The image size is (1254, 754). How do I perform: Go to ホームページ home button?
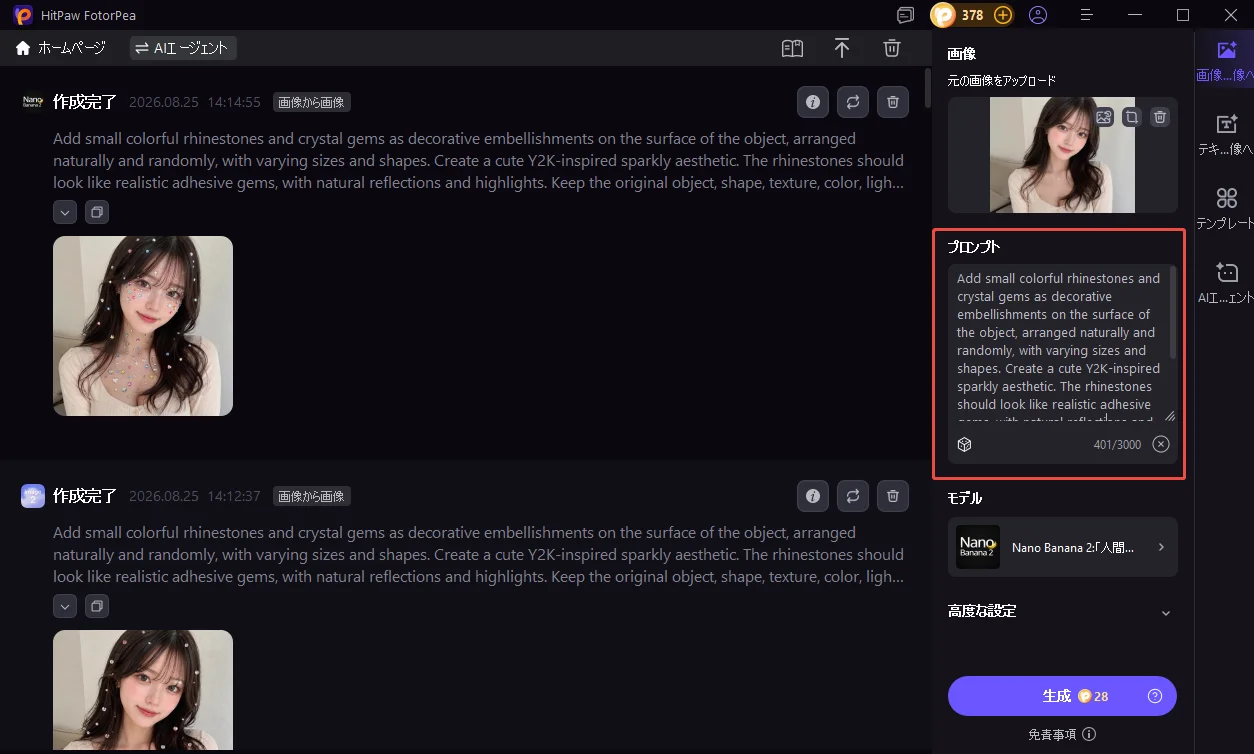(58, 48)
